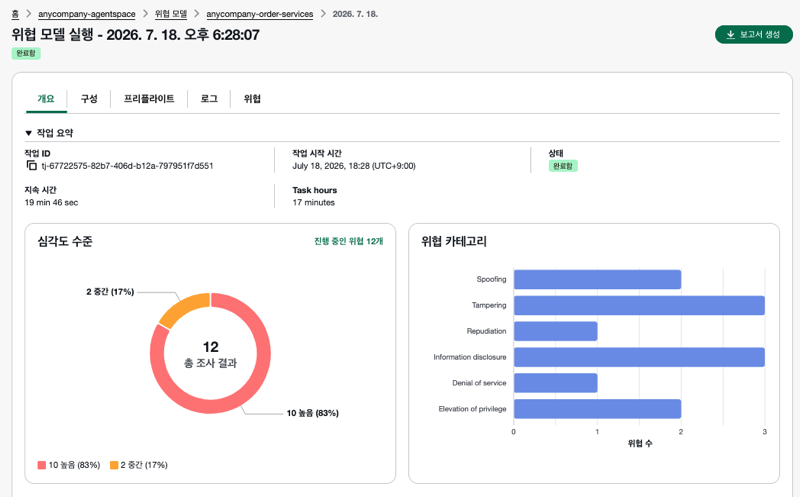Viewport: 800px width, 497px height.
Task: Click the 심각도 수준 panel heading
Action: tap(65, 241)
